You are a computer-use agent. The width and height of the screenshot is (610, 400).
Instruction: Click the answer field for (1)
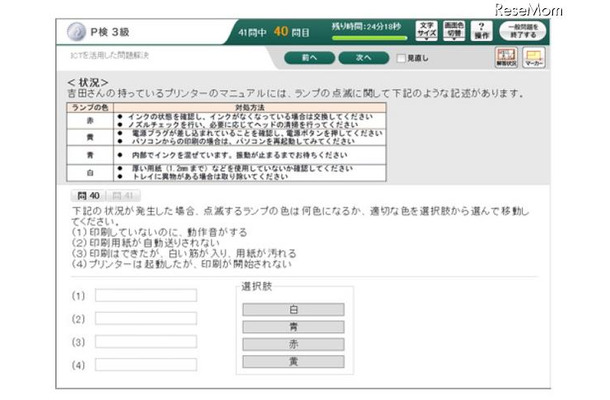pyautogui.click(x=146, y=295)
